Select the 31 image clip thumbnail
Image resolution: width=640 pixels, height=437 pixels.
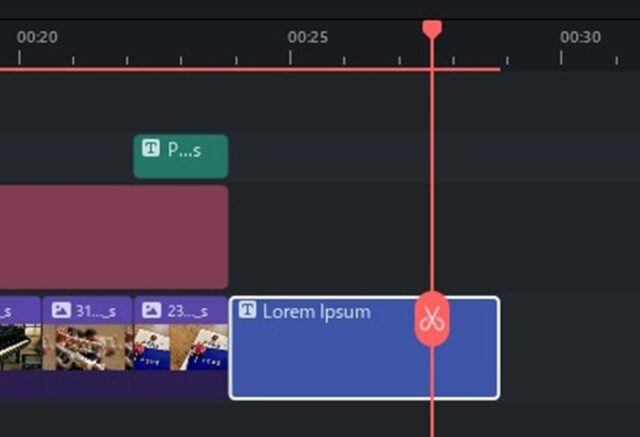[87, 348]
